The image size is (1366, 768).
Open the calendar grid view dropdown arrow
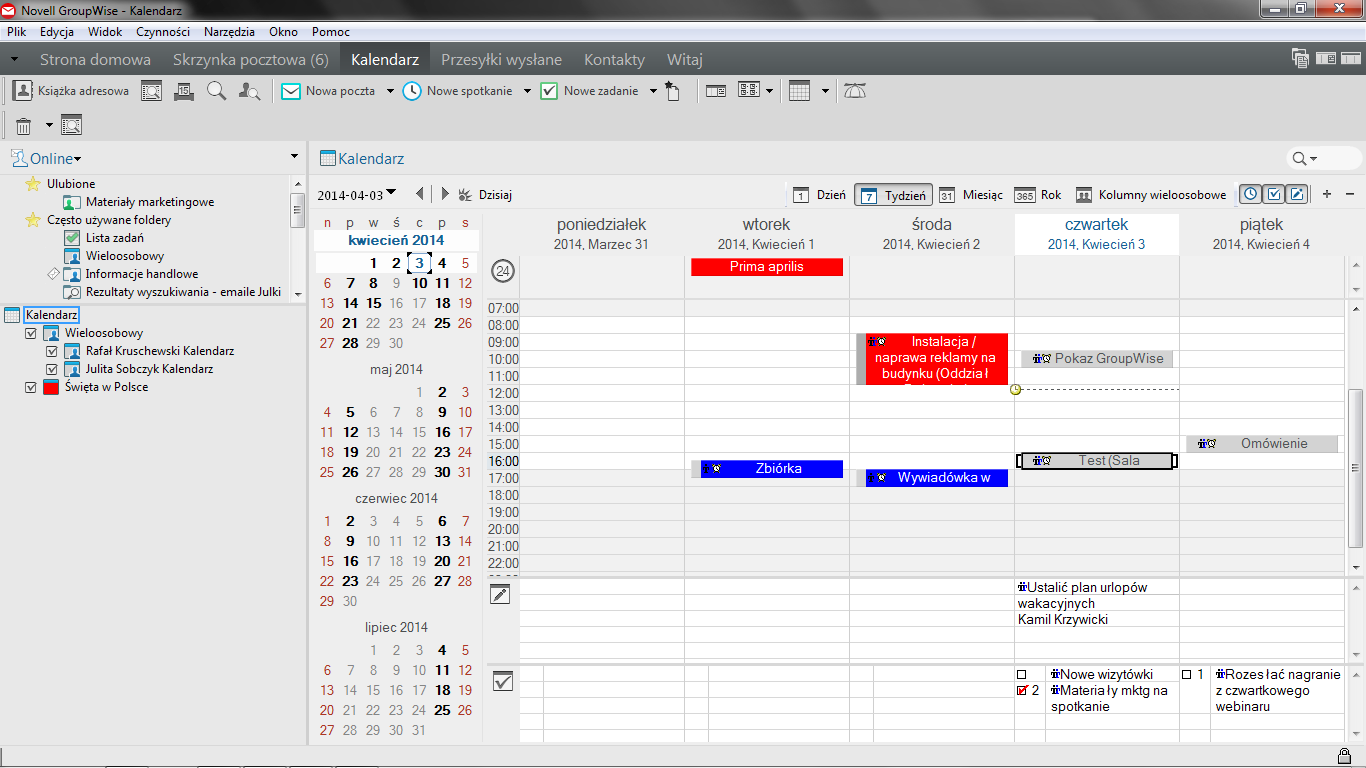point(825,91)
